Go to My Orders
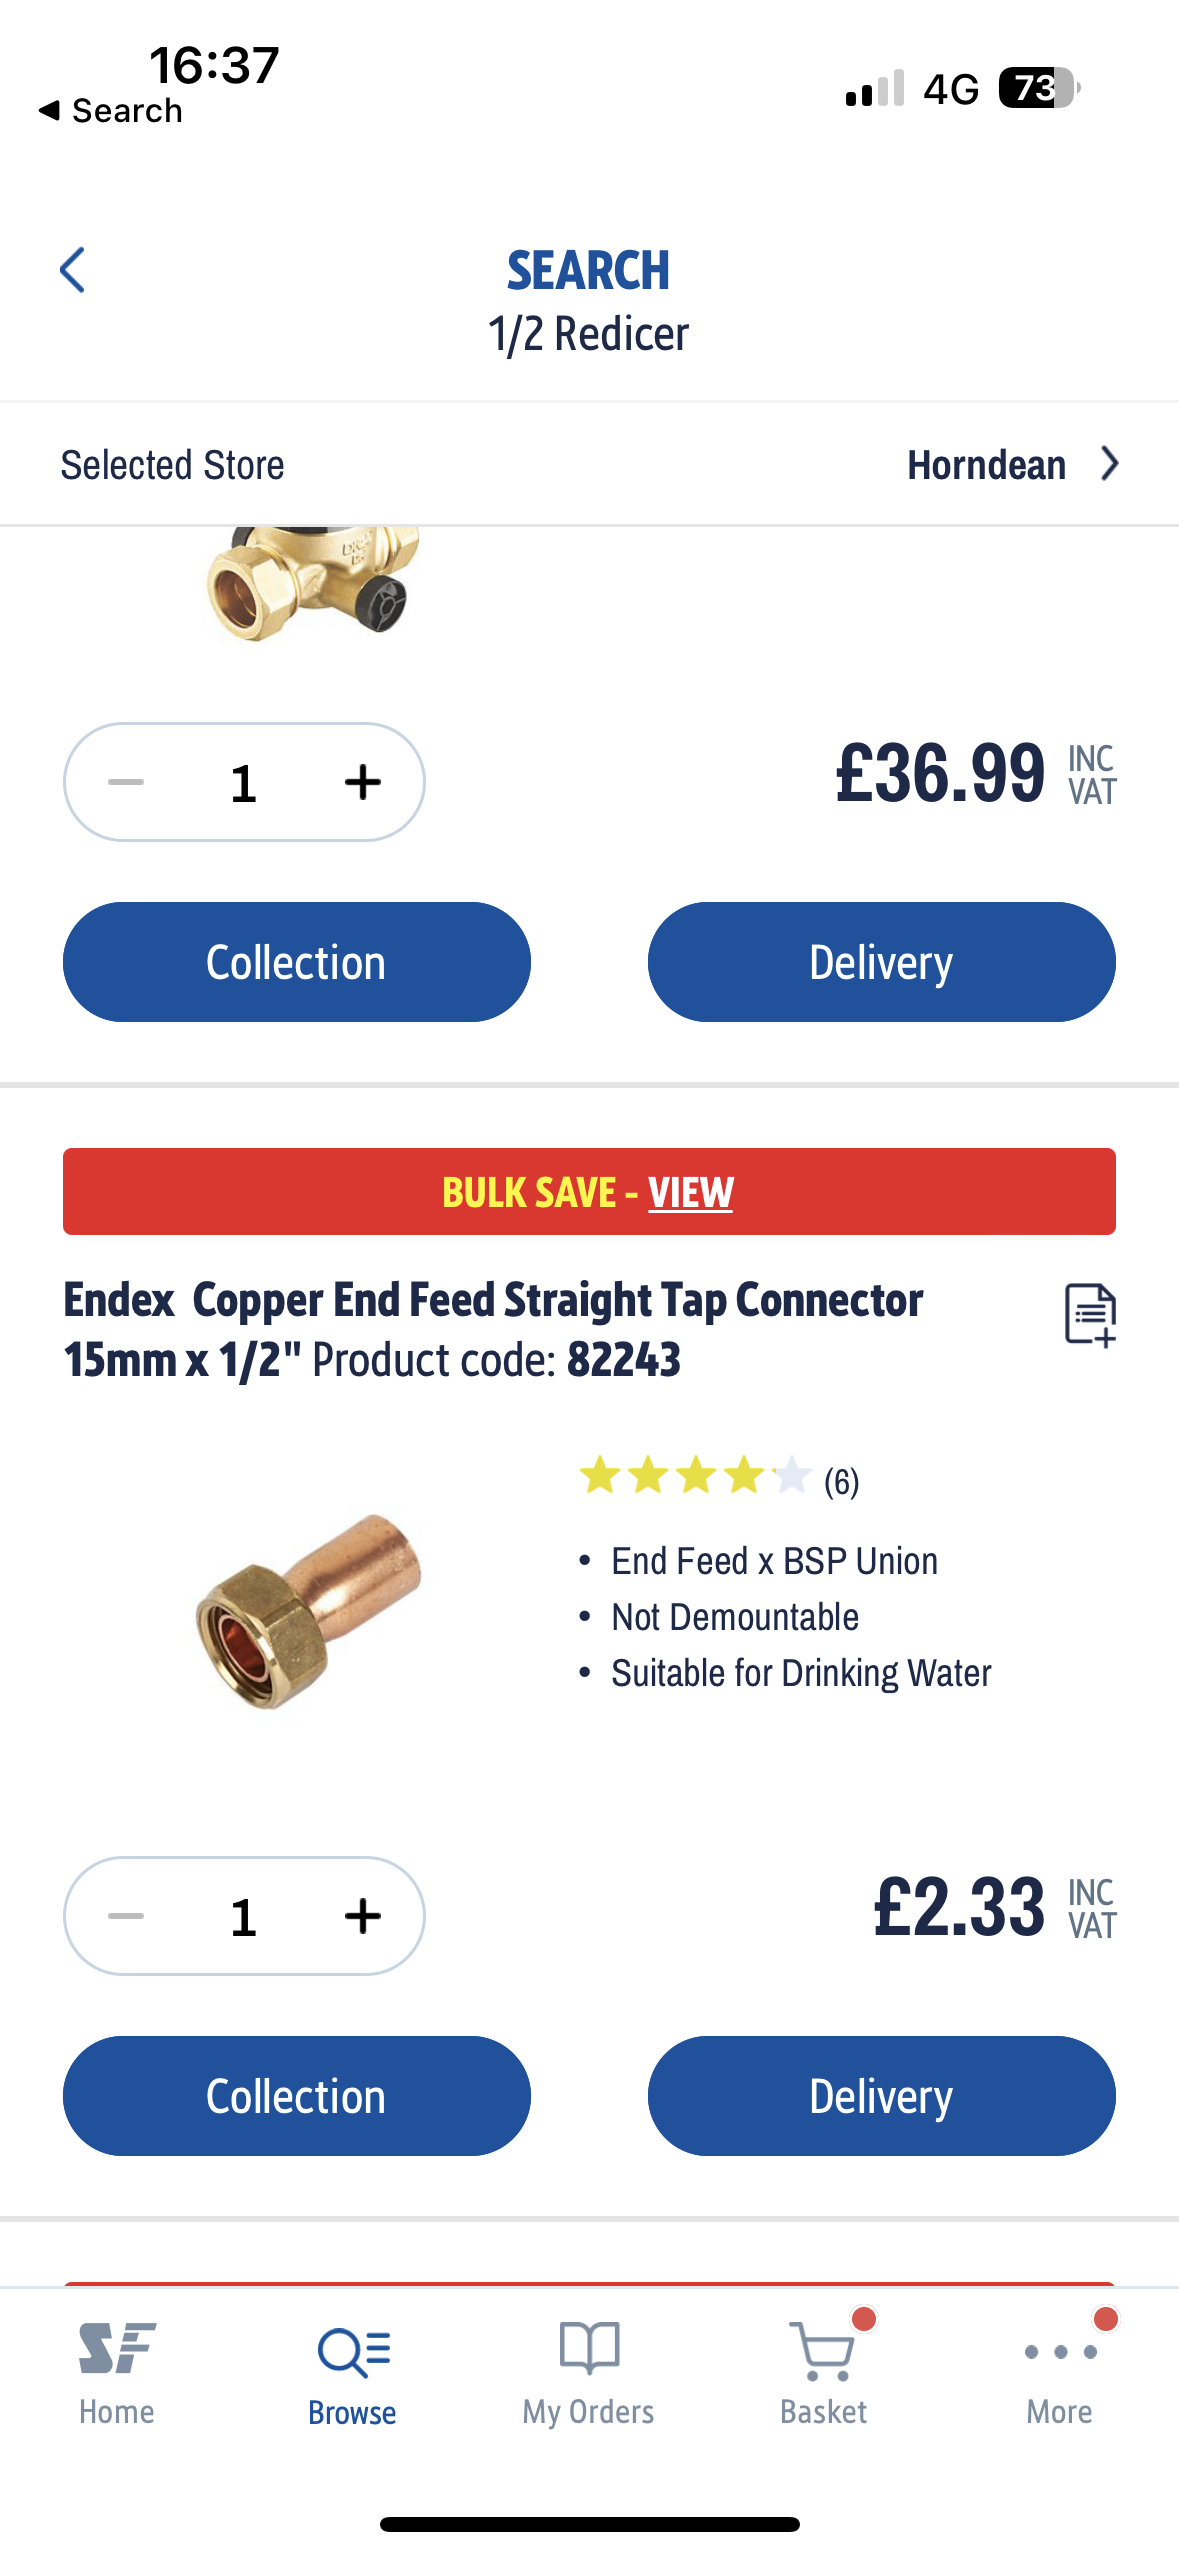 coord(588,2372)
